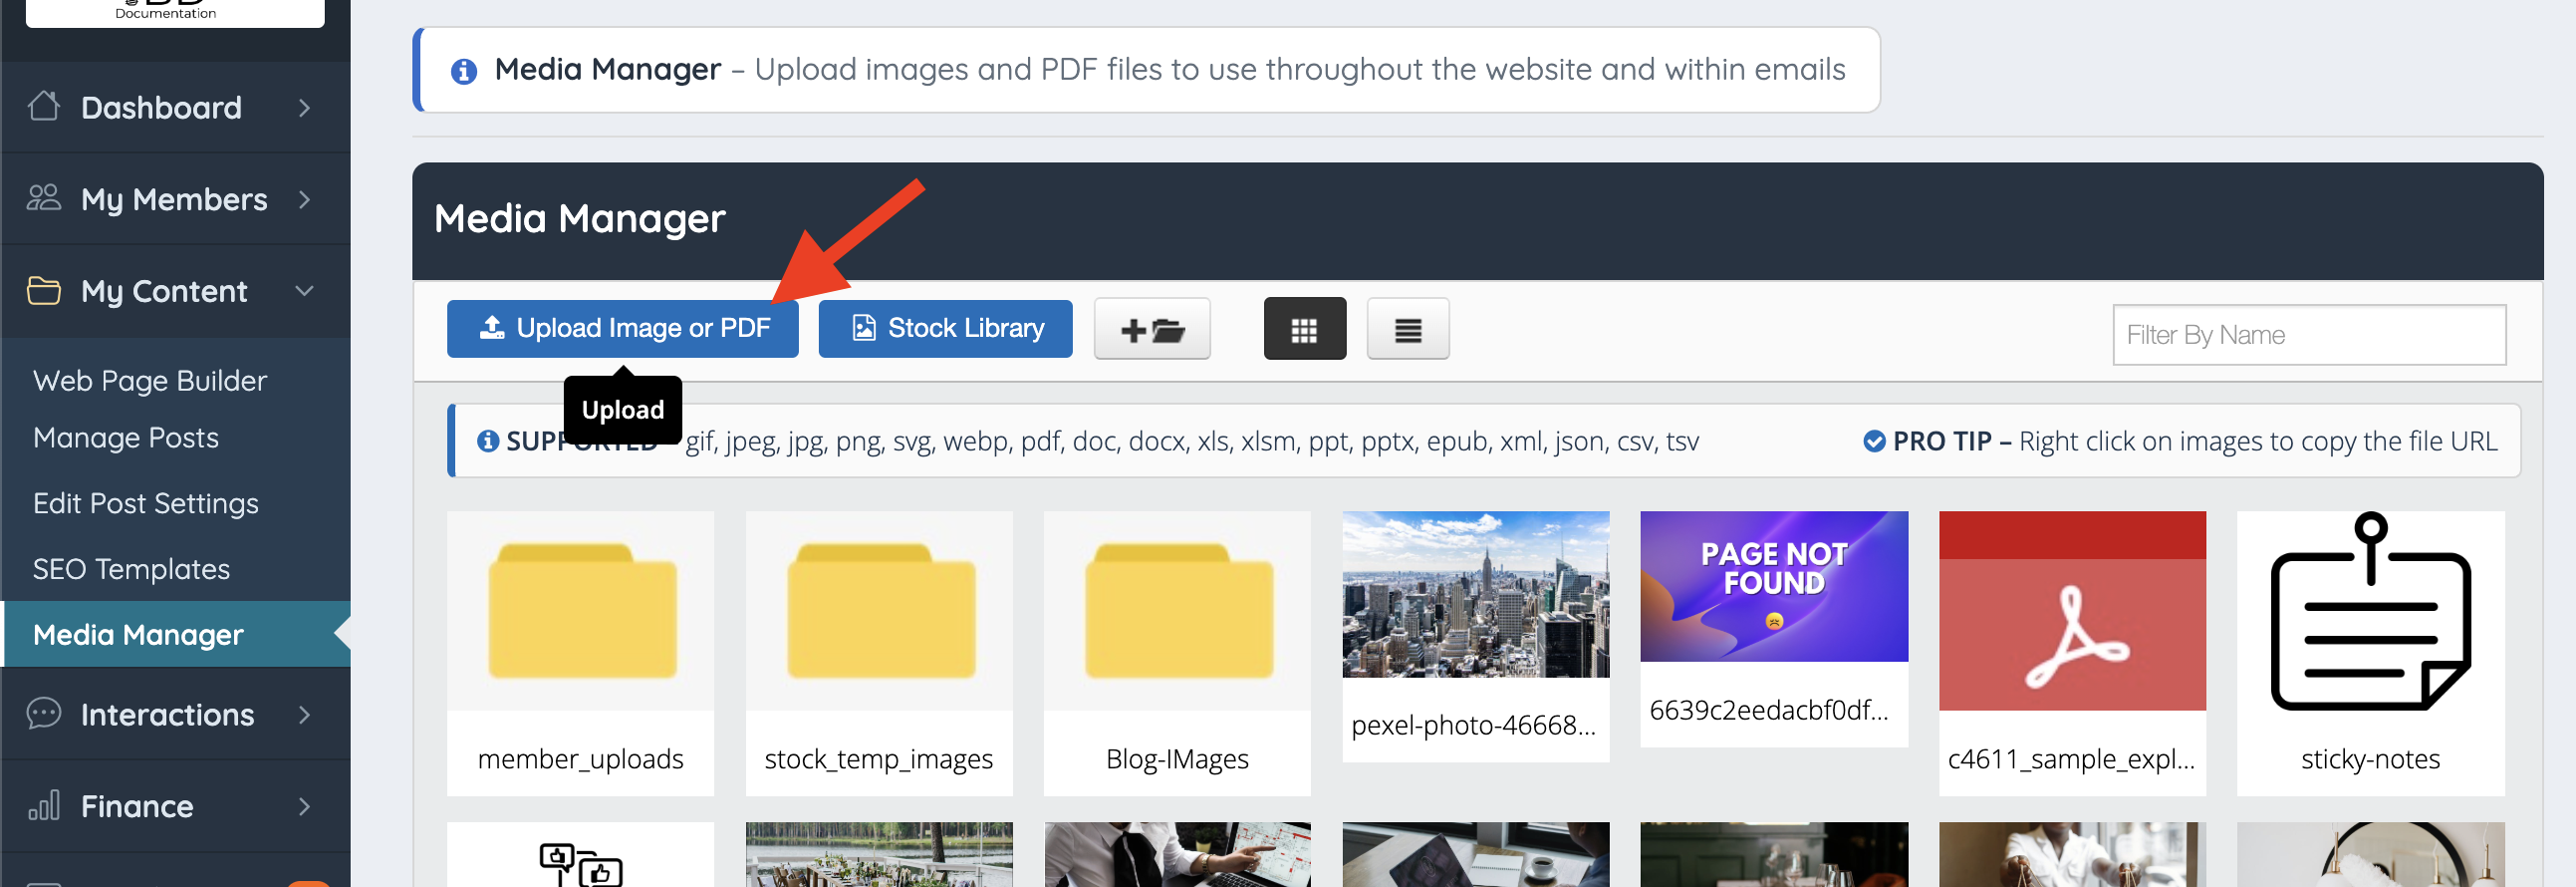The height and width of the screenshot is (887, 2576).
Task: Click the Media Manager panel heading
Action: point(580,218)
